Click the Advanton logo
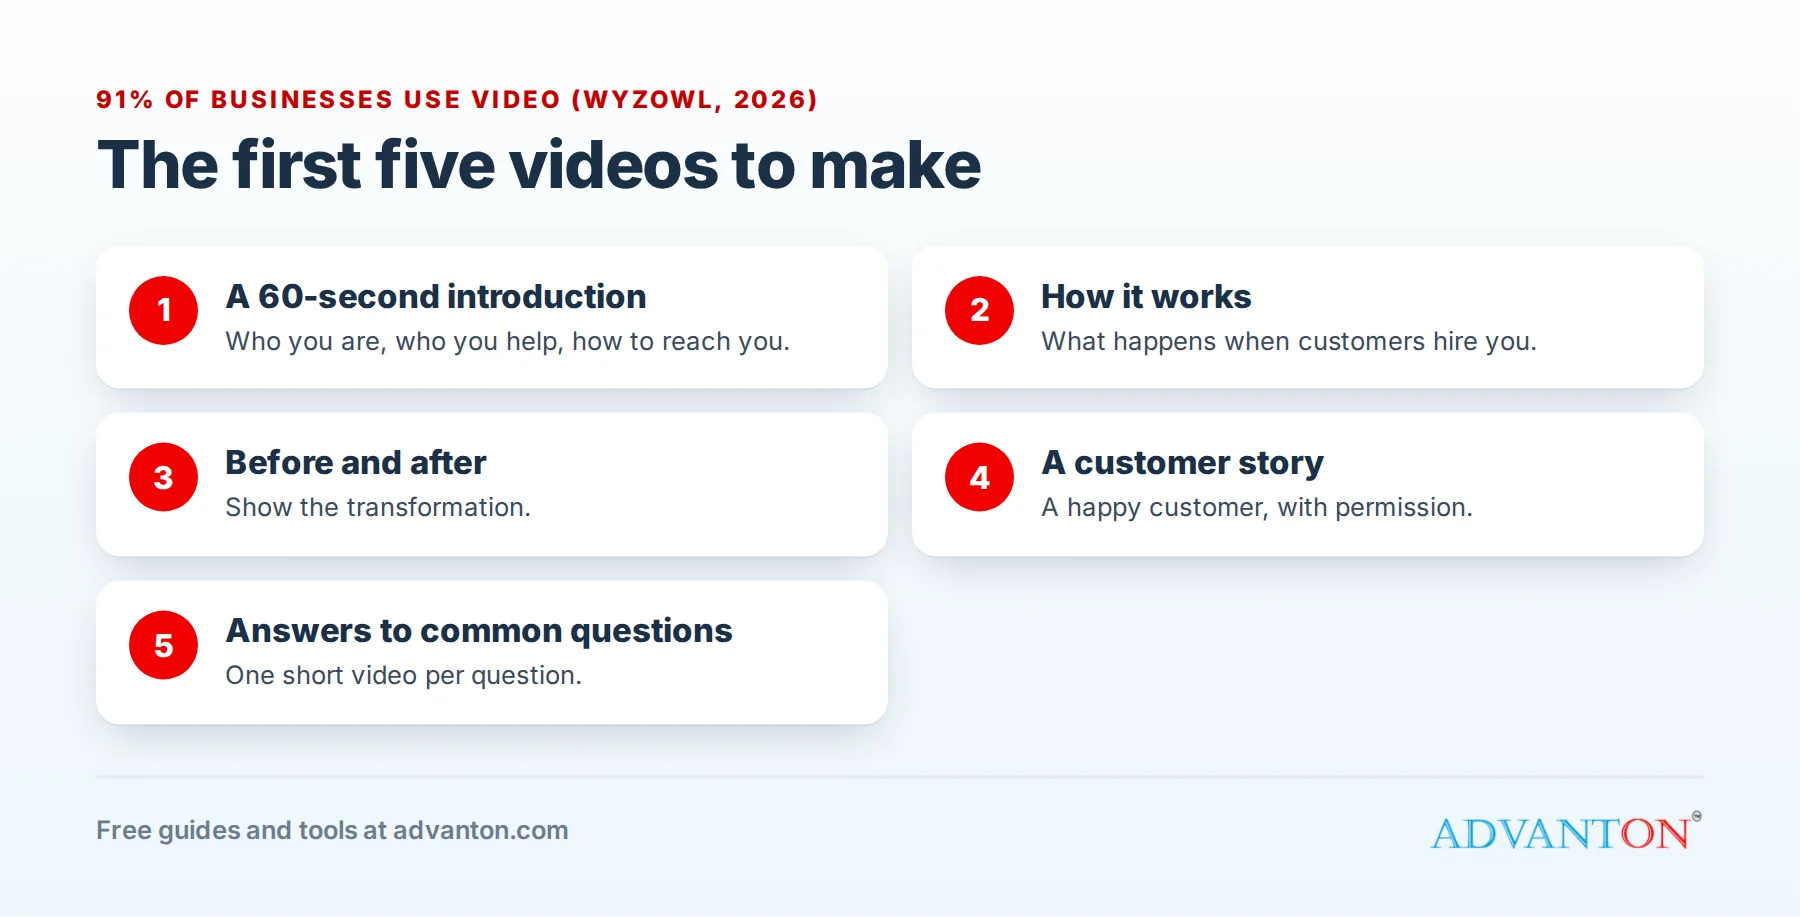Screen dimensions: 1800x917 [x=1566, y=831]
